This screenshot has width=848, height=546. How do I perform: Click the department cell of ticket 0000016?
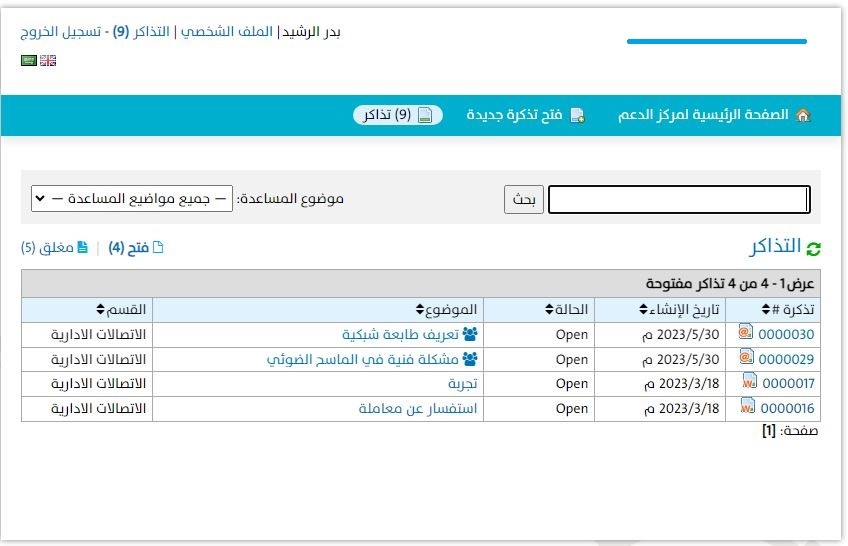(87, 409)
